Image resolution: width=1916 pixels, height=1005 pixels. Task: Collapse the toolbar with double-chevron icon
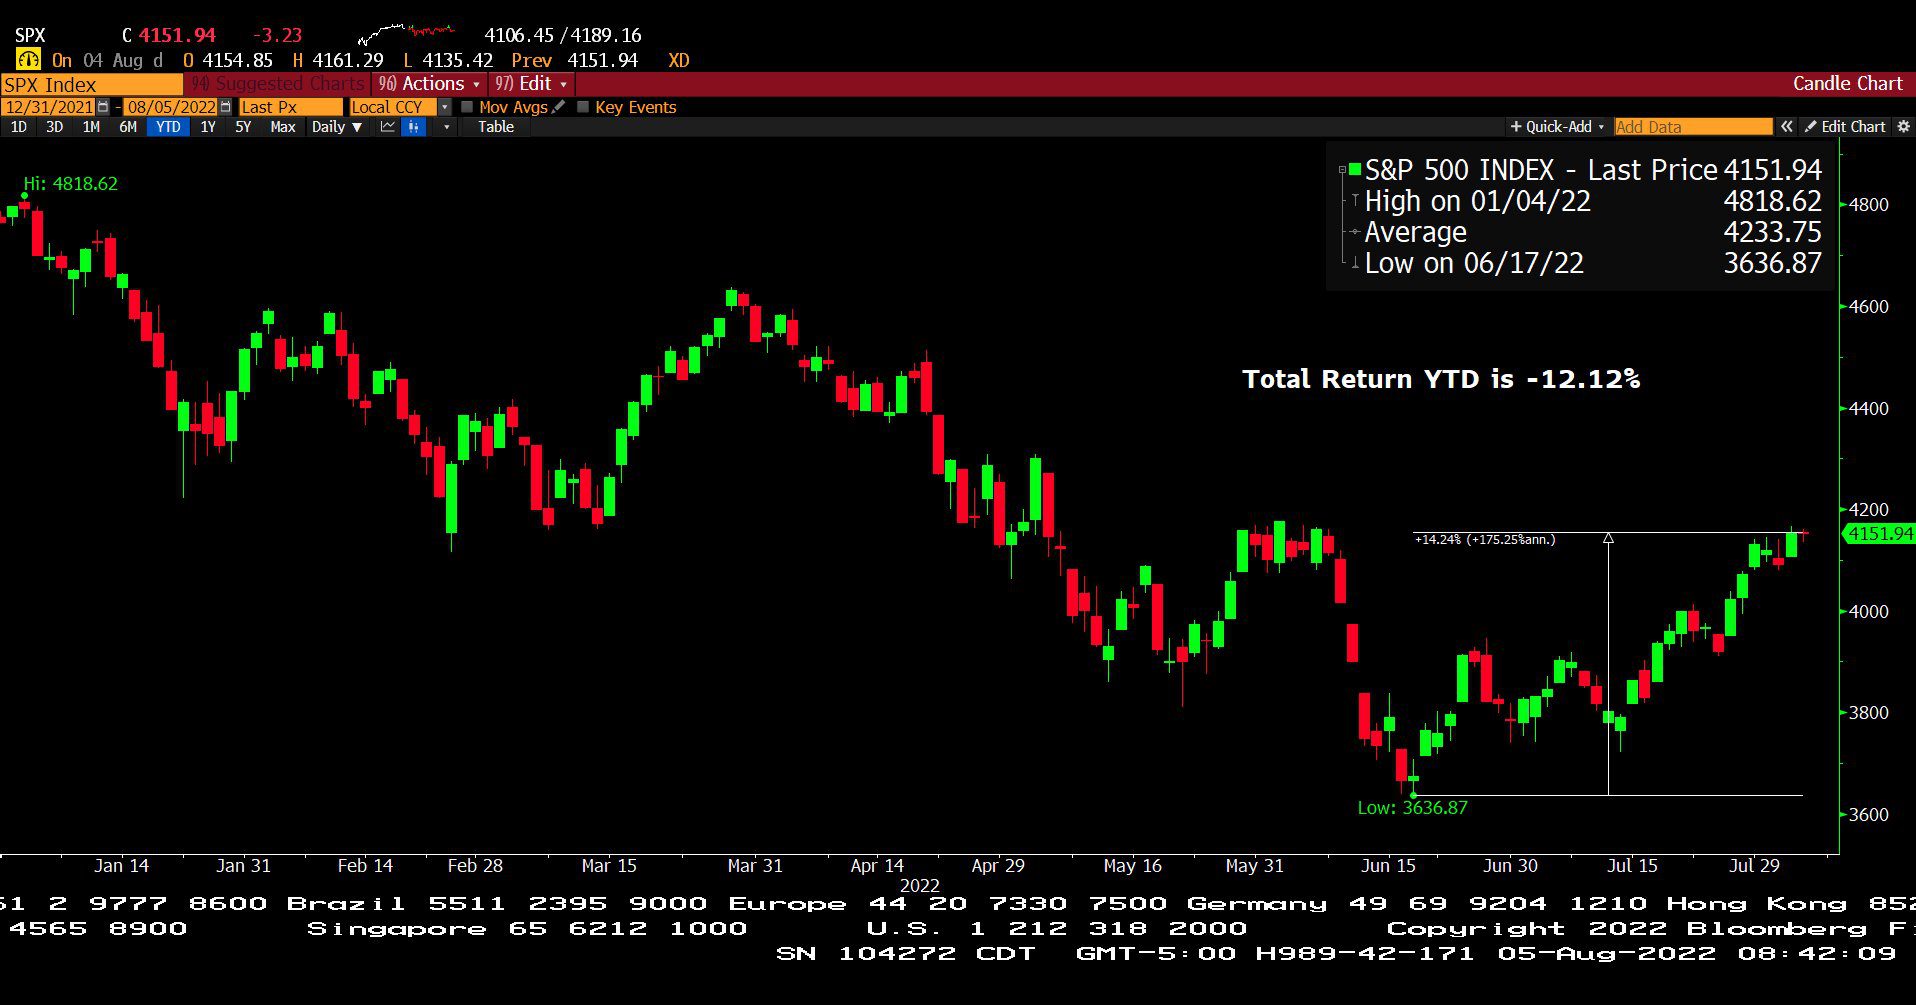(1786, 127)
